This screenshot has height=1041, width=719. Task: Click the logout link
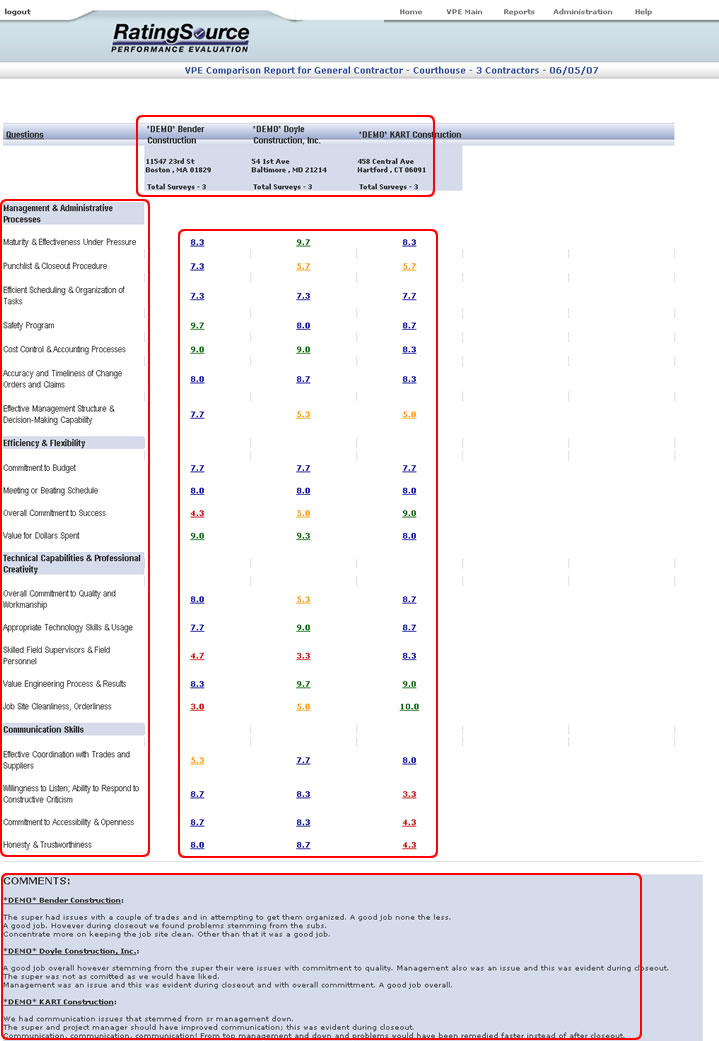tap(17, 12)
